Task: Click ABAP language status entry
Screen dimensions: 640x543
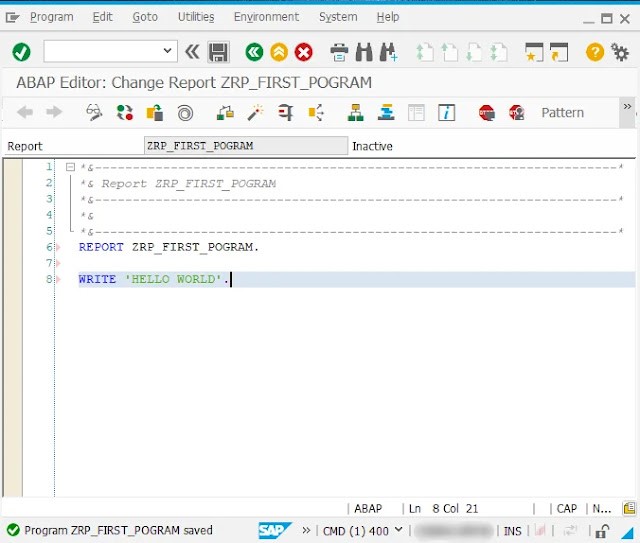Action: [x=368, y=509]
